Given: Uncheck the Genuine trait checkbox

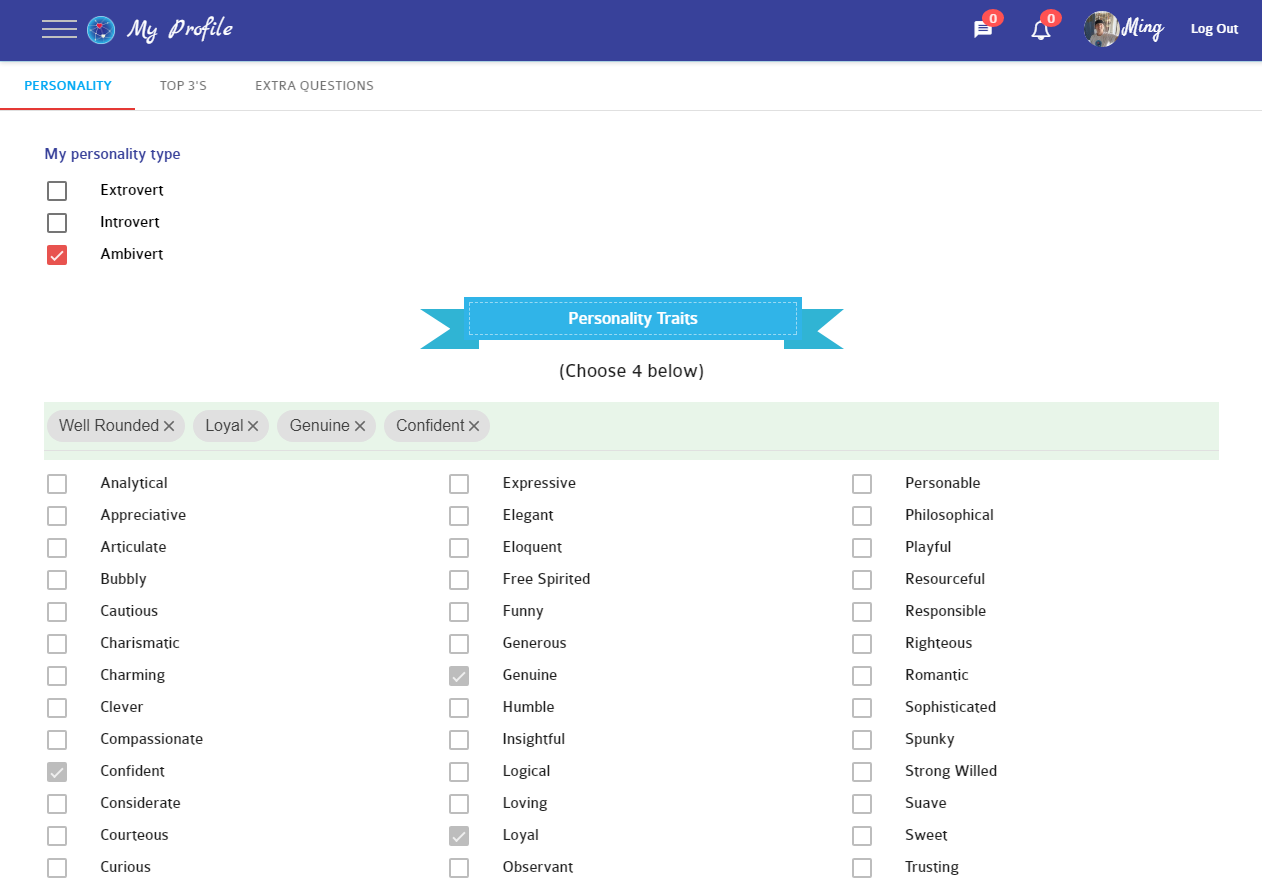Looking at the screenshot, I should pyautogui.click(x=459, y=676).
